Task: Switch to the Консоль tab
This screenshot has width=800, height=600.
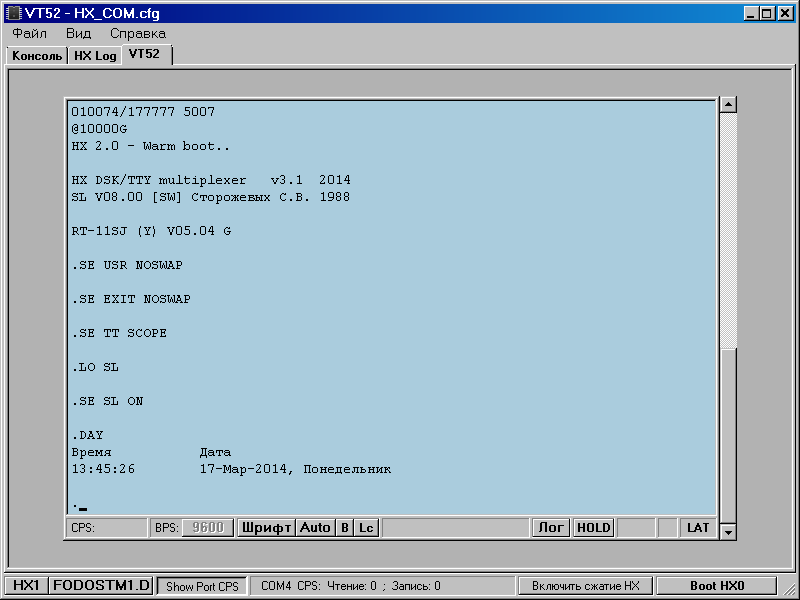Action: 37,56
